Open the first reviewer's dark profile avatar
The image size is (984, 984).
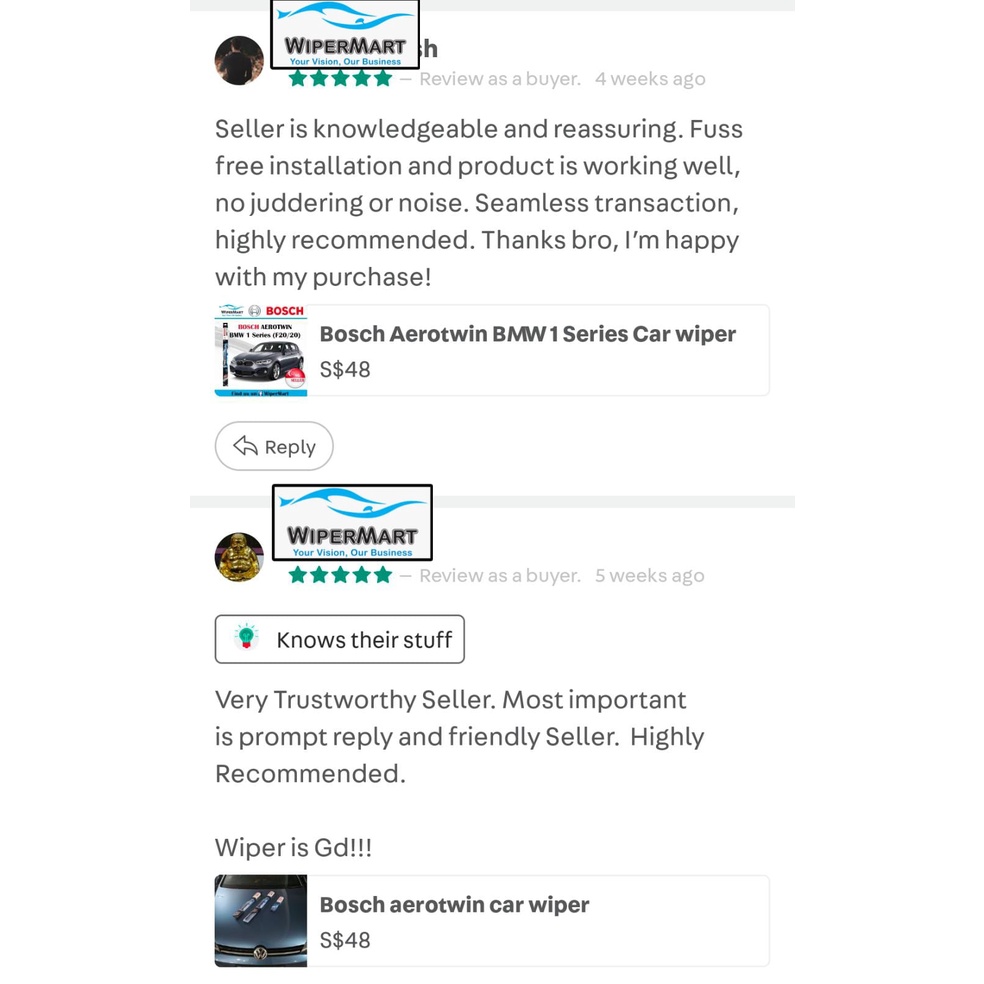(239, 60)
